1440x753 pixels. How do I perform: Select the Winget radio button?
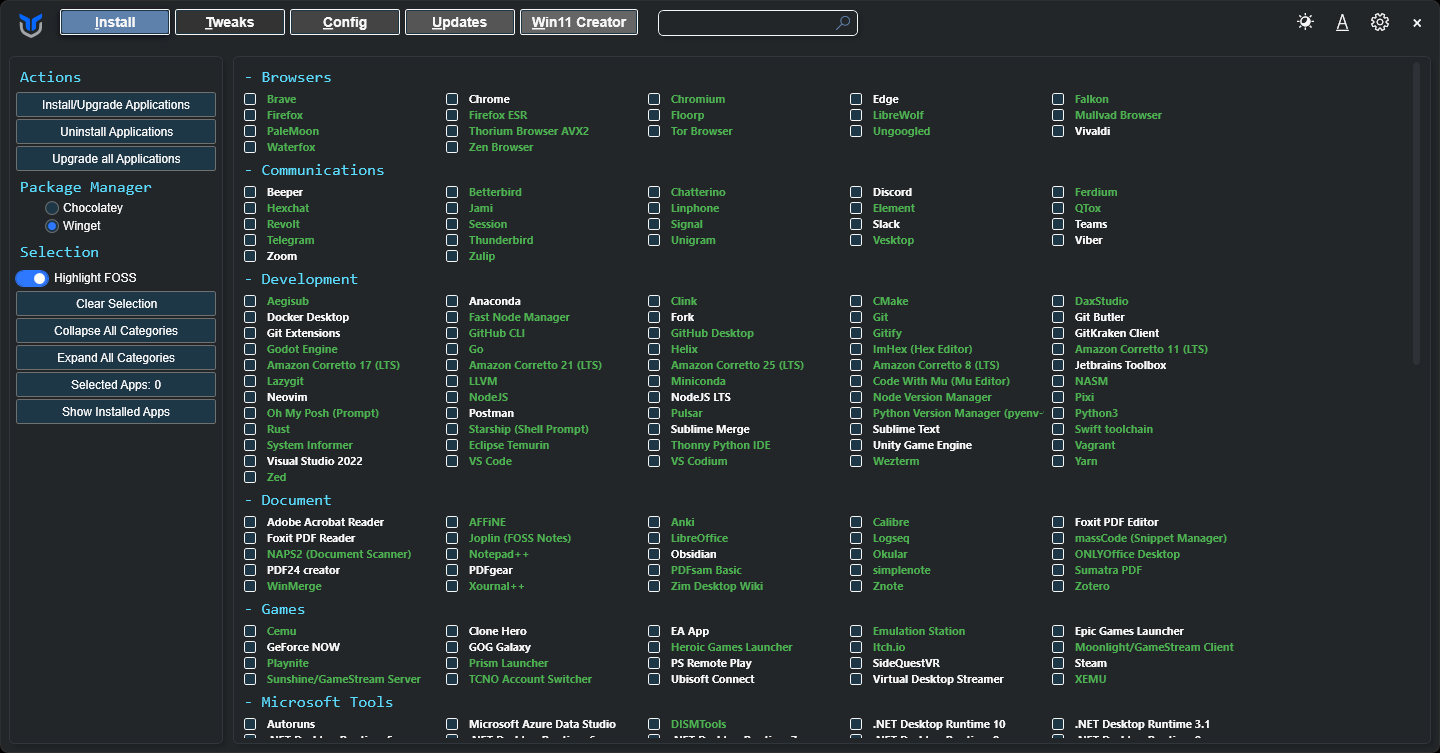click(x=52, y=226)
